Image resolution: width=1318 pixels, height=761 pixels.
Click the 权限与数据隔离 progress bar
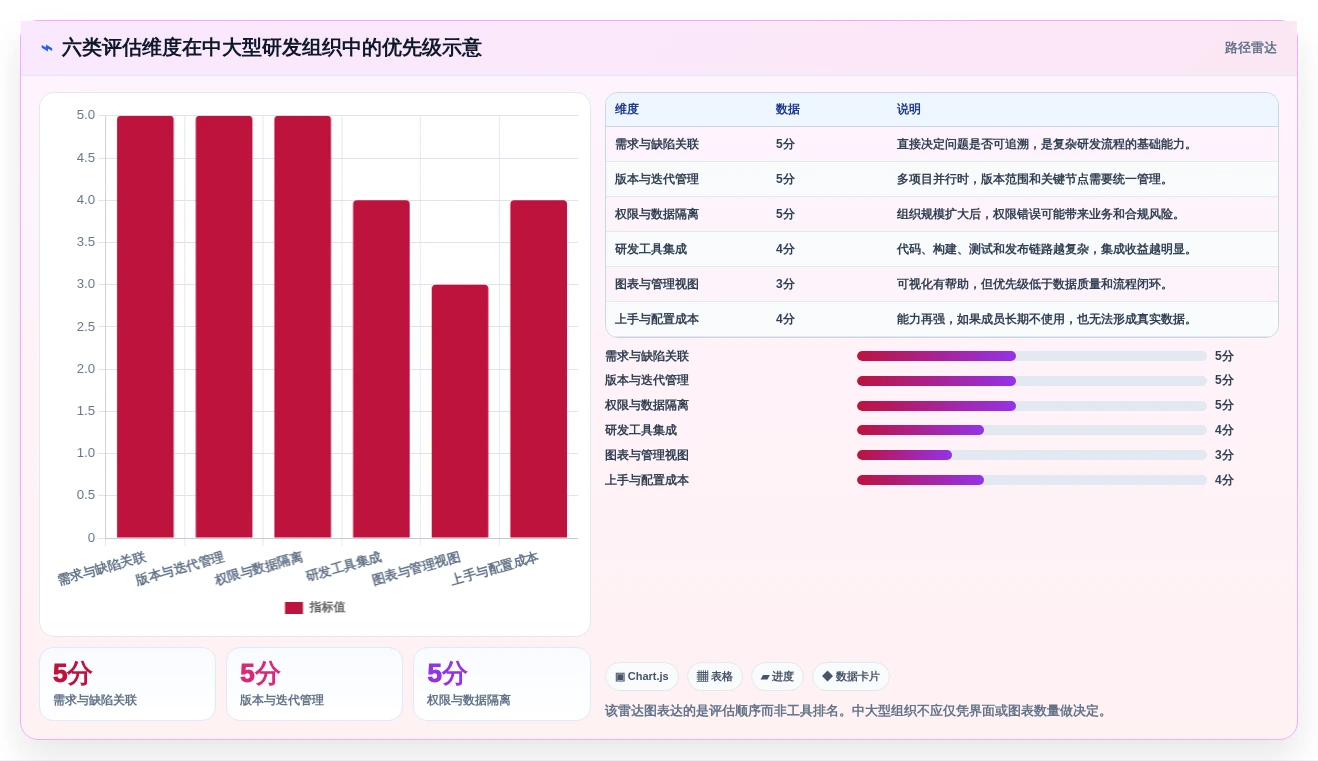pos(1032,406)
